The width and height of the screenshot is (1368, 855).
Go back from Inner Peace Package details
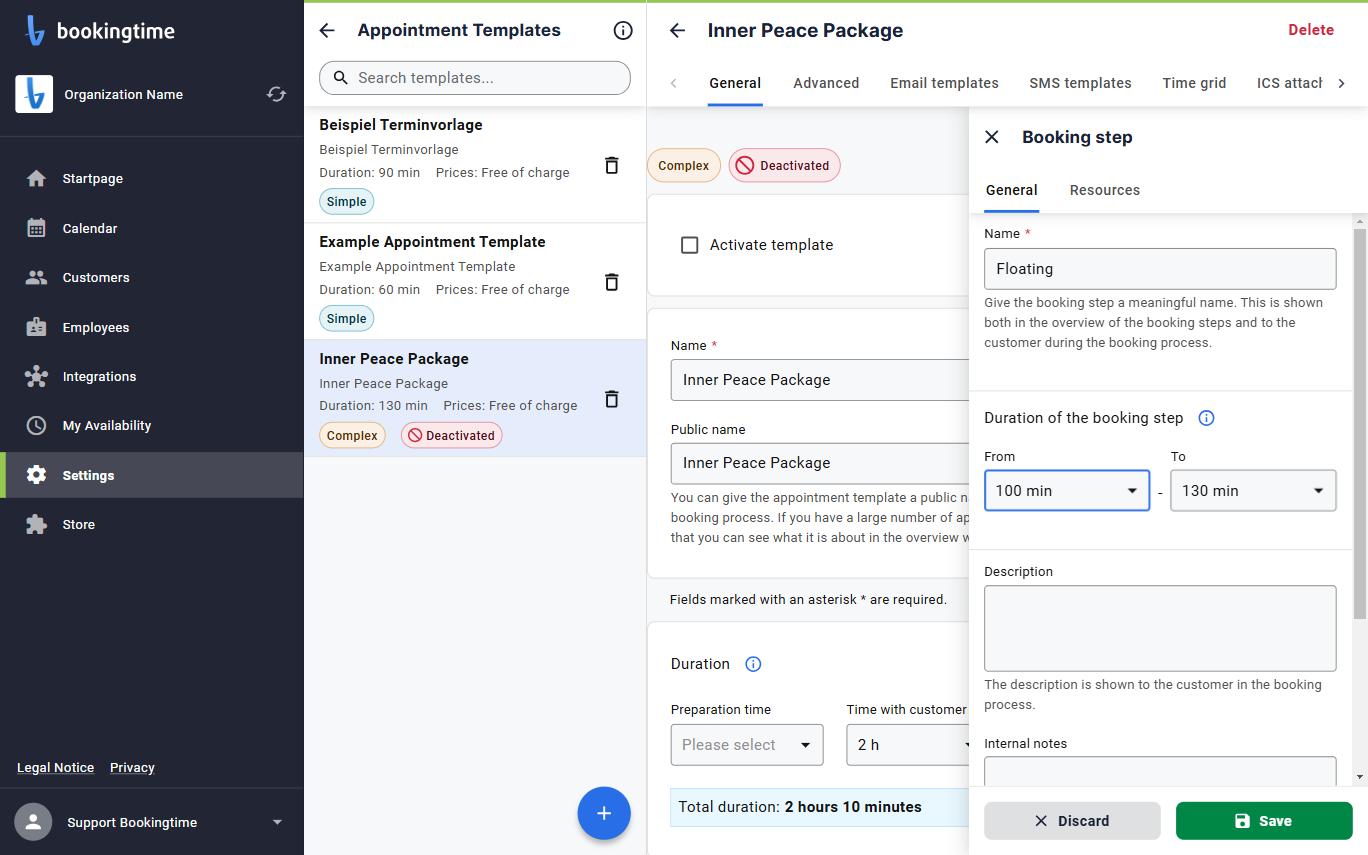678,31
